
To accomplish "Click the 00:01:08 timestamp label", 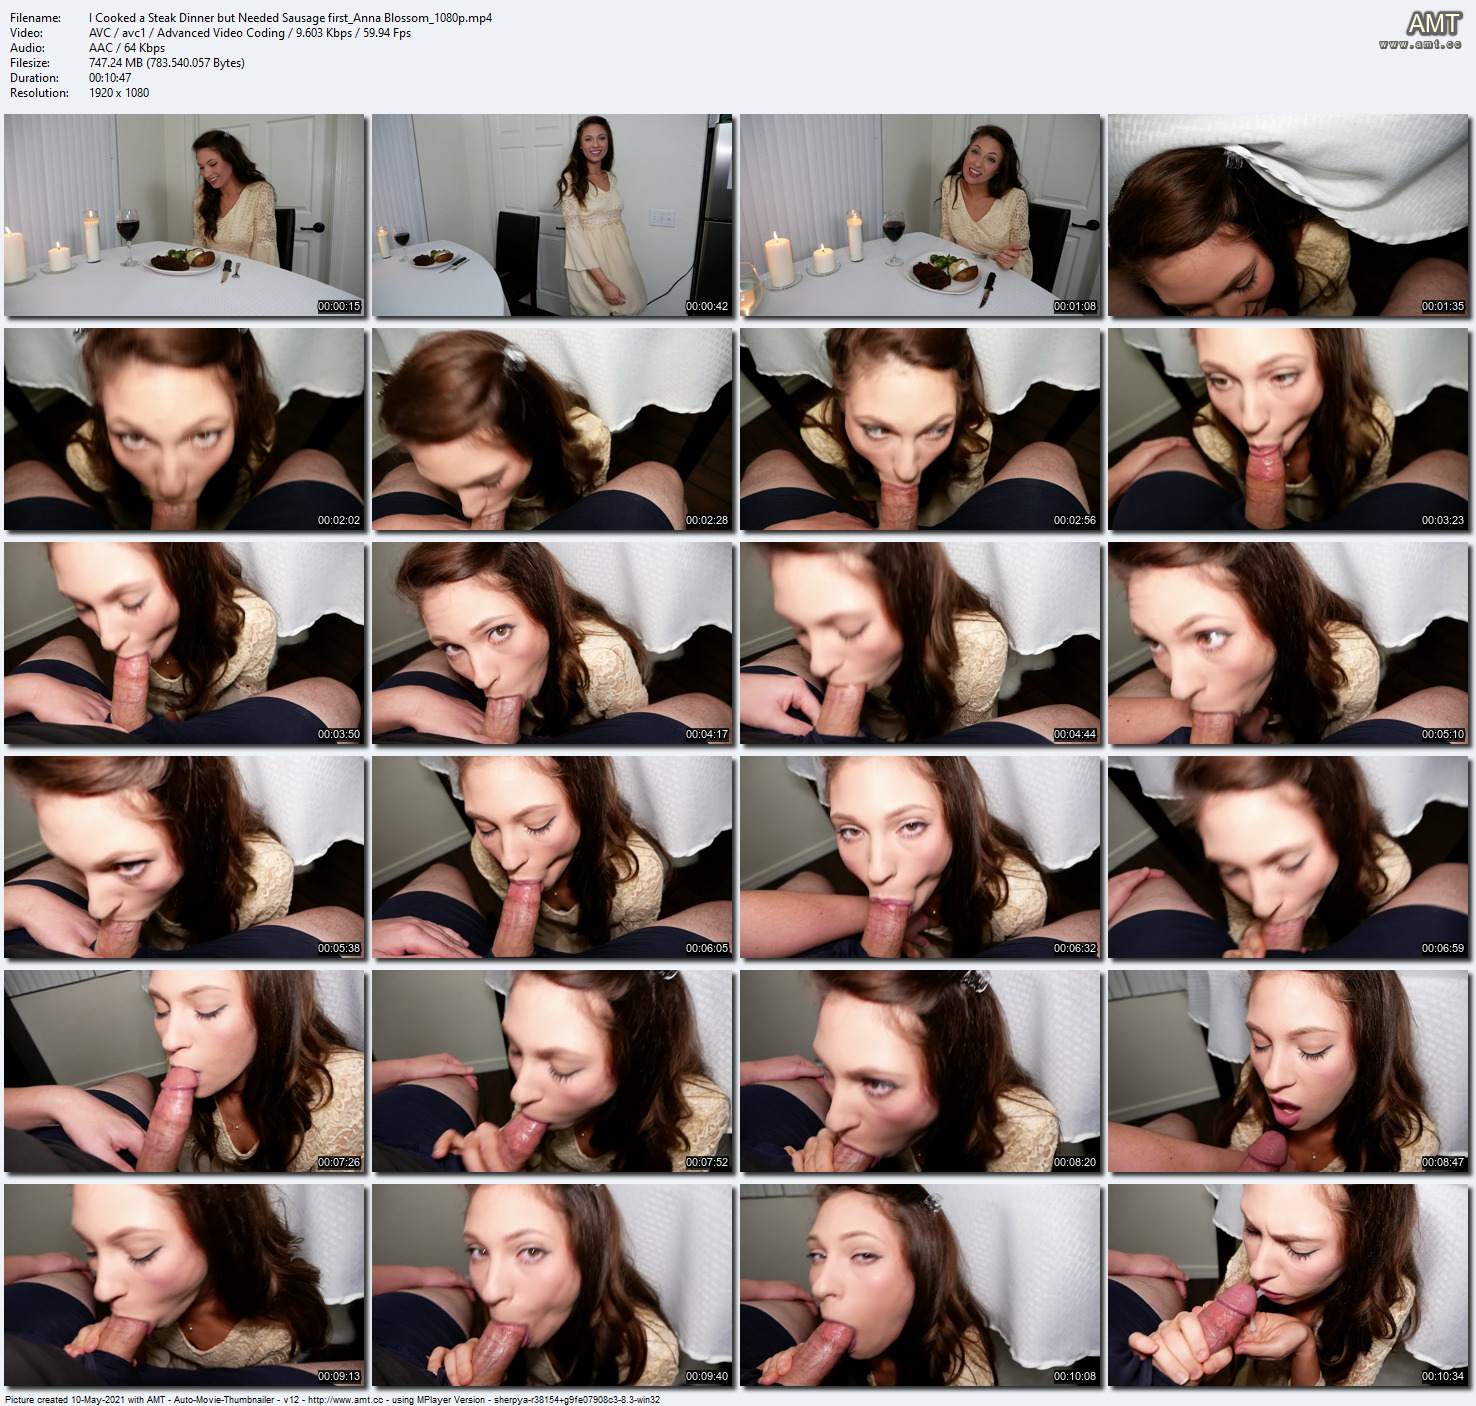I will tap(1075, 307).
